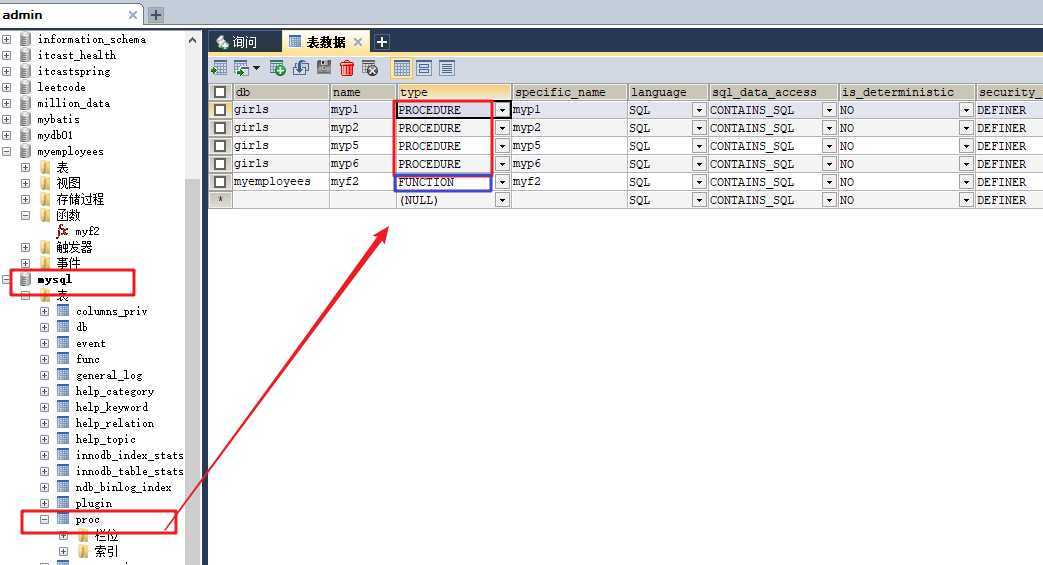This screenshot has height=565, width=1043.
Task: Click the table icon next to func
Action: coord(63,359)
